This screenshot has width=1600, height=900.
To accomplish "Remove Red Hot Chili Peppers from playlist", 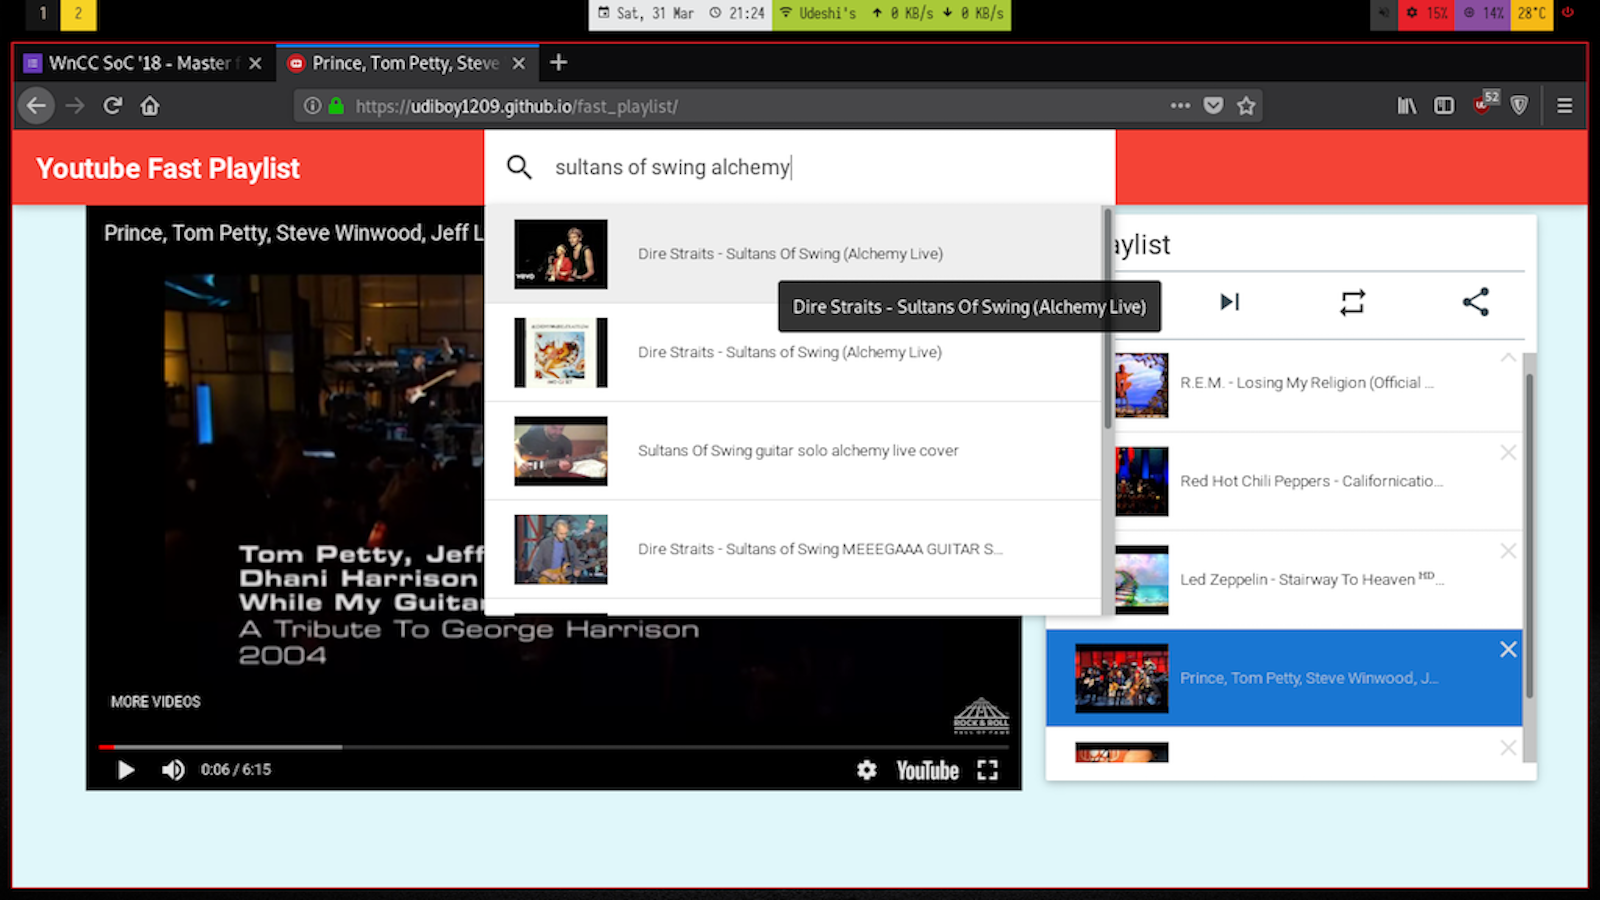I will tap(1508, 452).
